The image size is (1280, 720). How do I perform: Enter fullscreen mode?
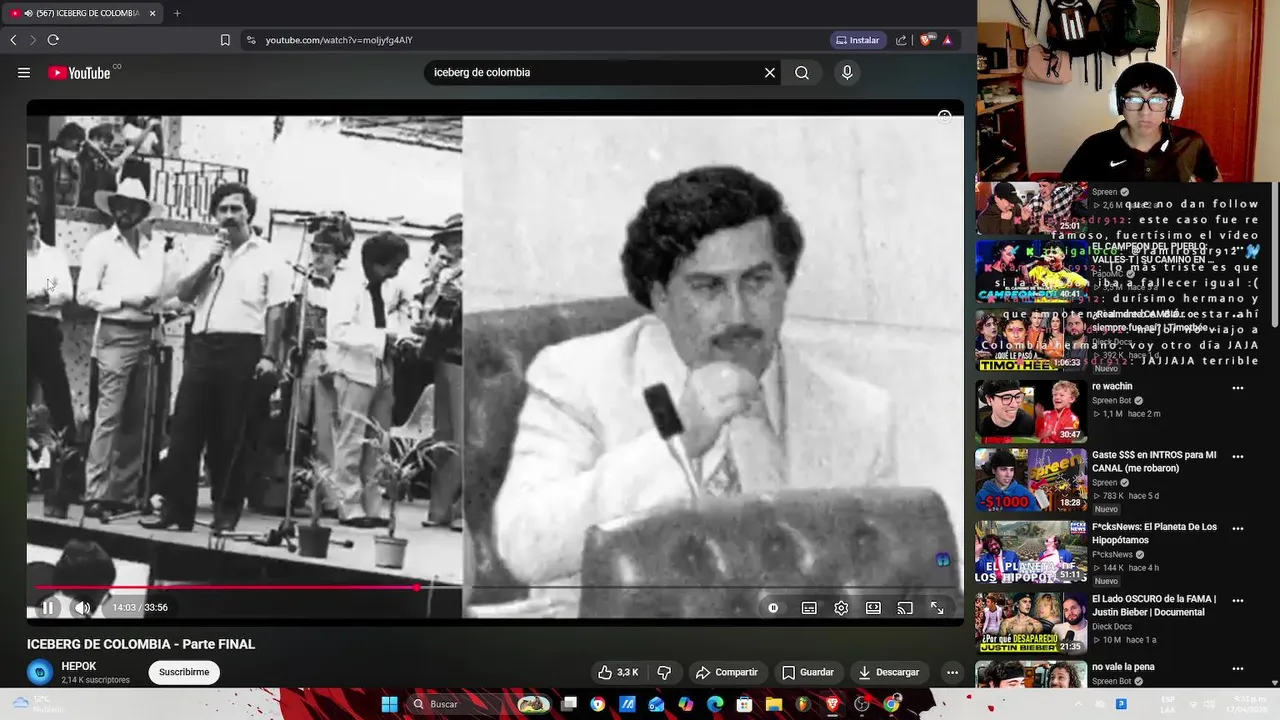pos(937,607)
